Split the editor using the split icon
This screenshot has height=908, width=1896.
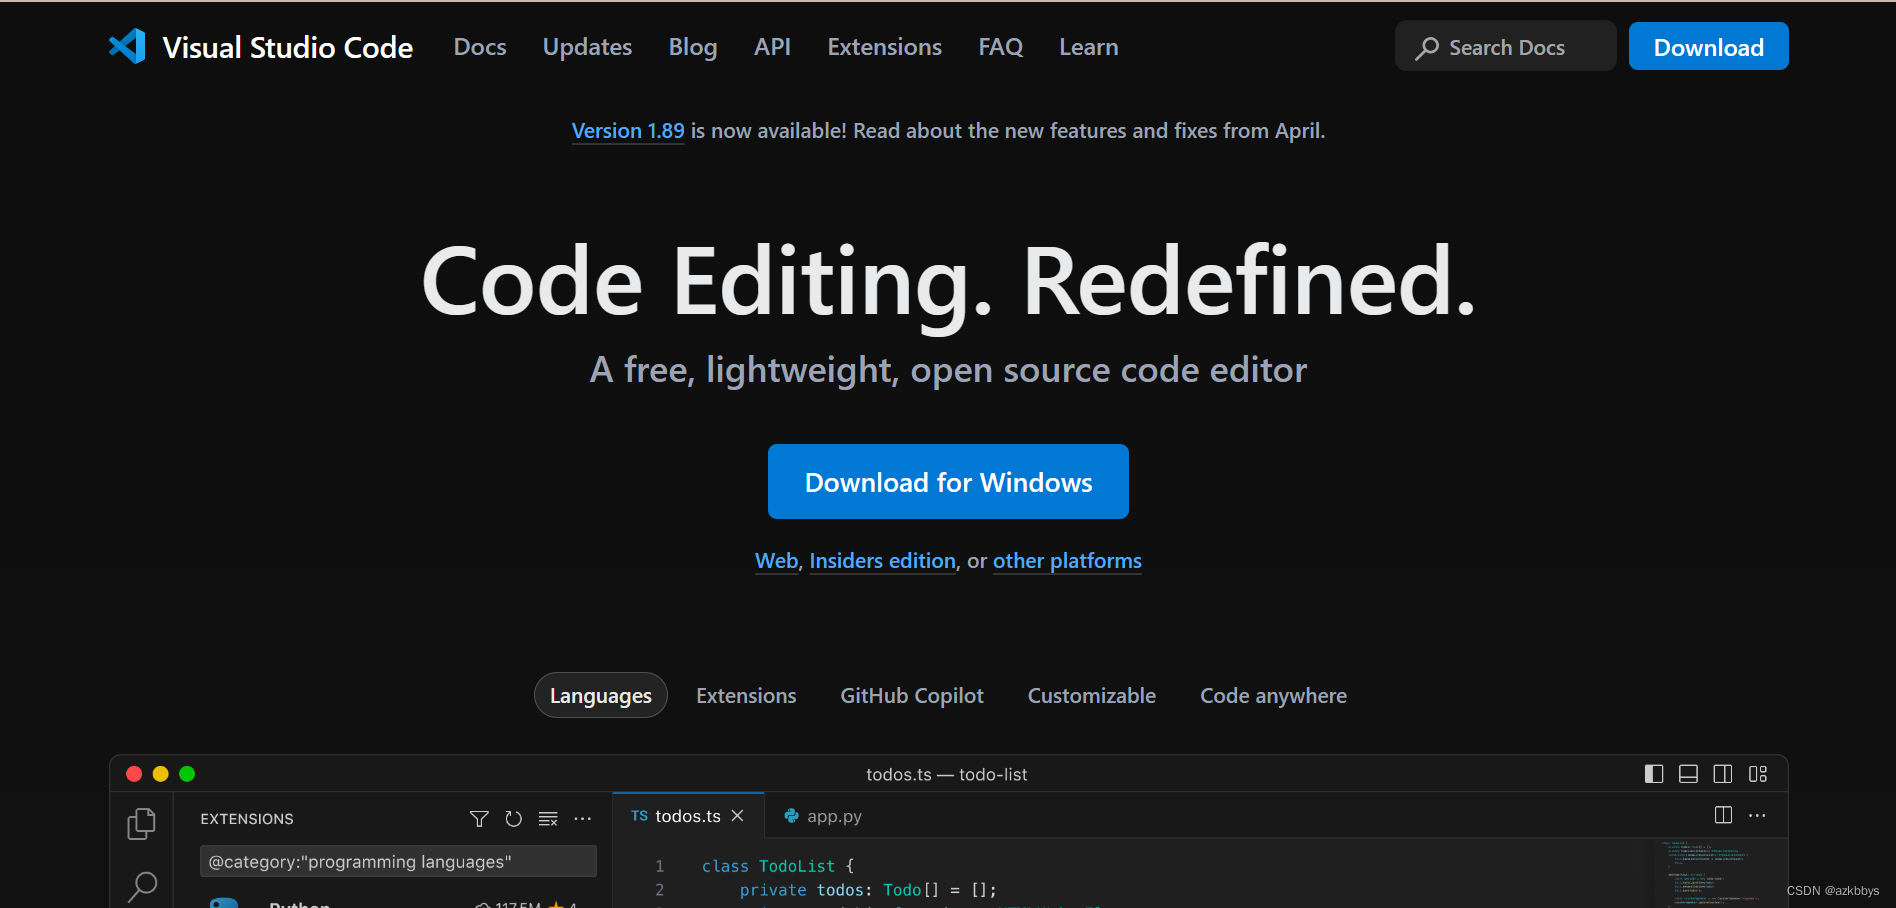pos(1723,815)
